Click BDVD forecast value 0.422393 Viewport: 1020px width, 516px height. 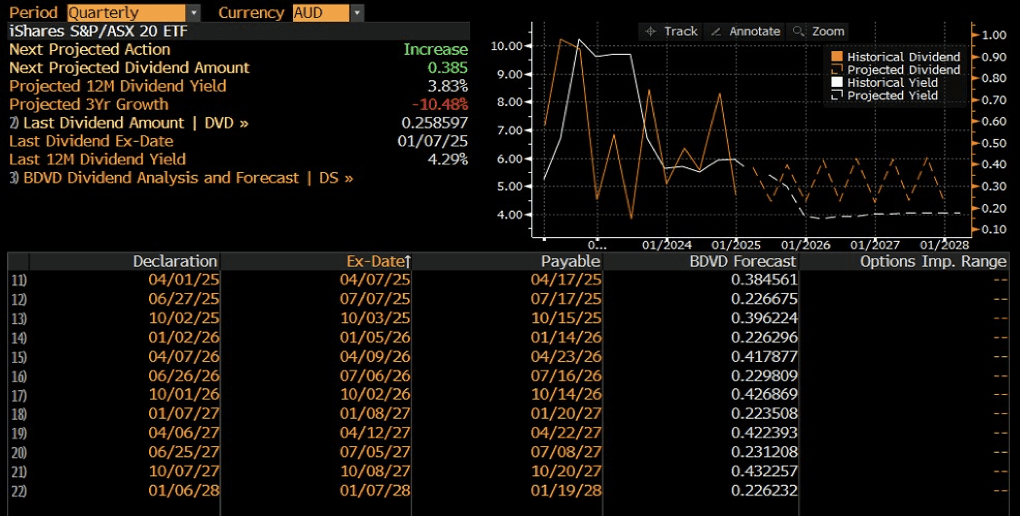pyautogui.click(x=764, y=433)
